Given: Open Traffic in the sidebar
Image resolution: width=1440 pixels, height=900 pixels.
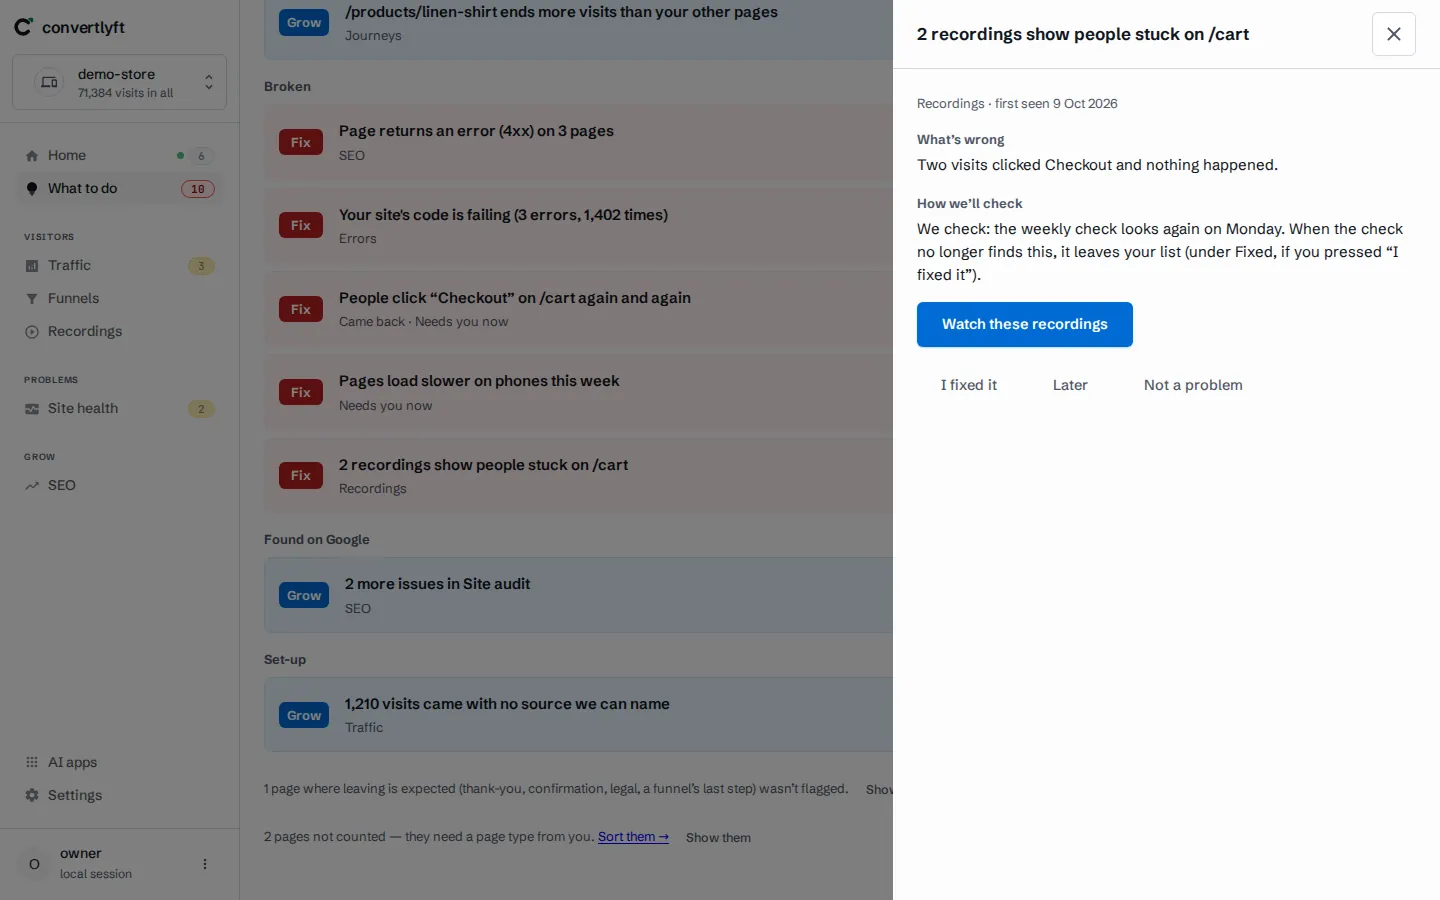Looking at the screenshot, I should (x=119, y=266).
